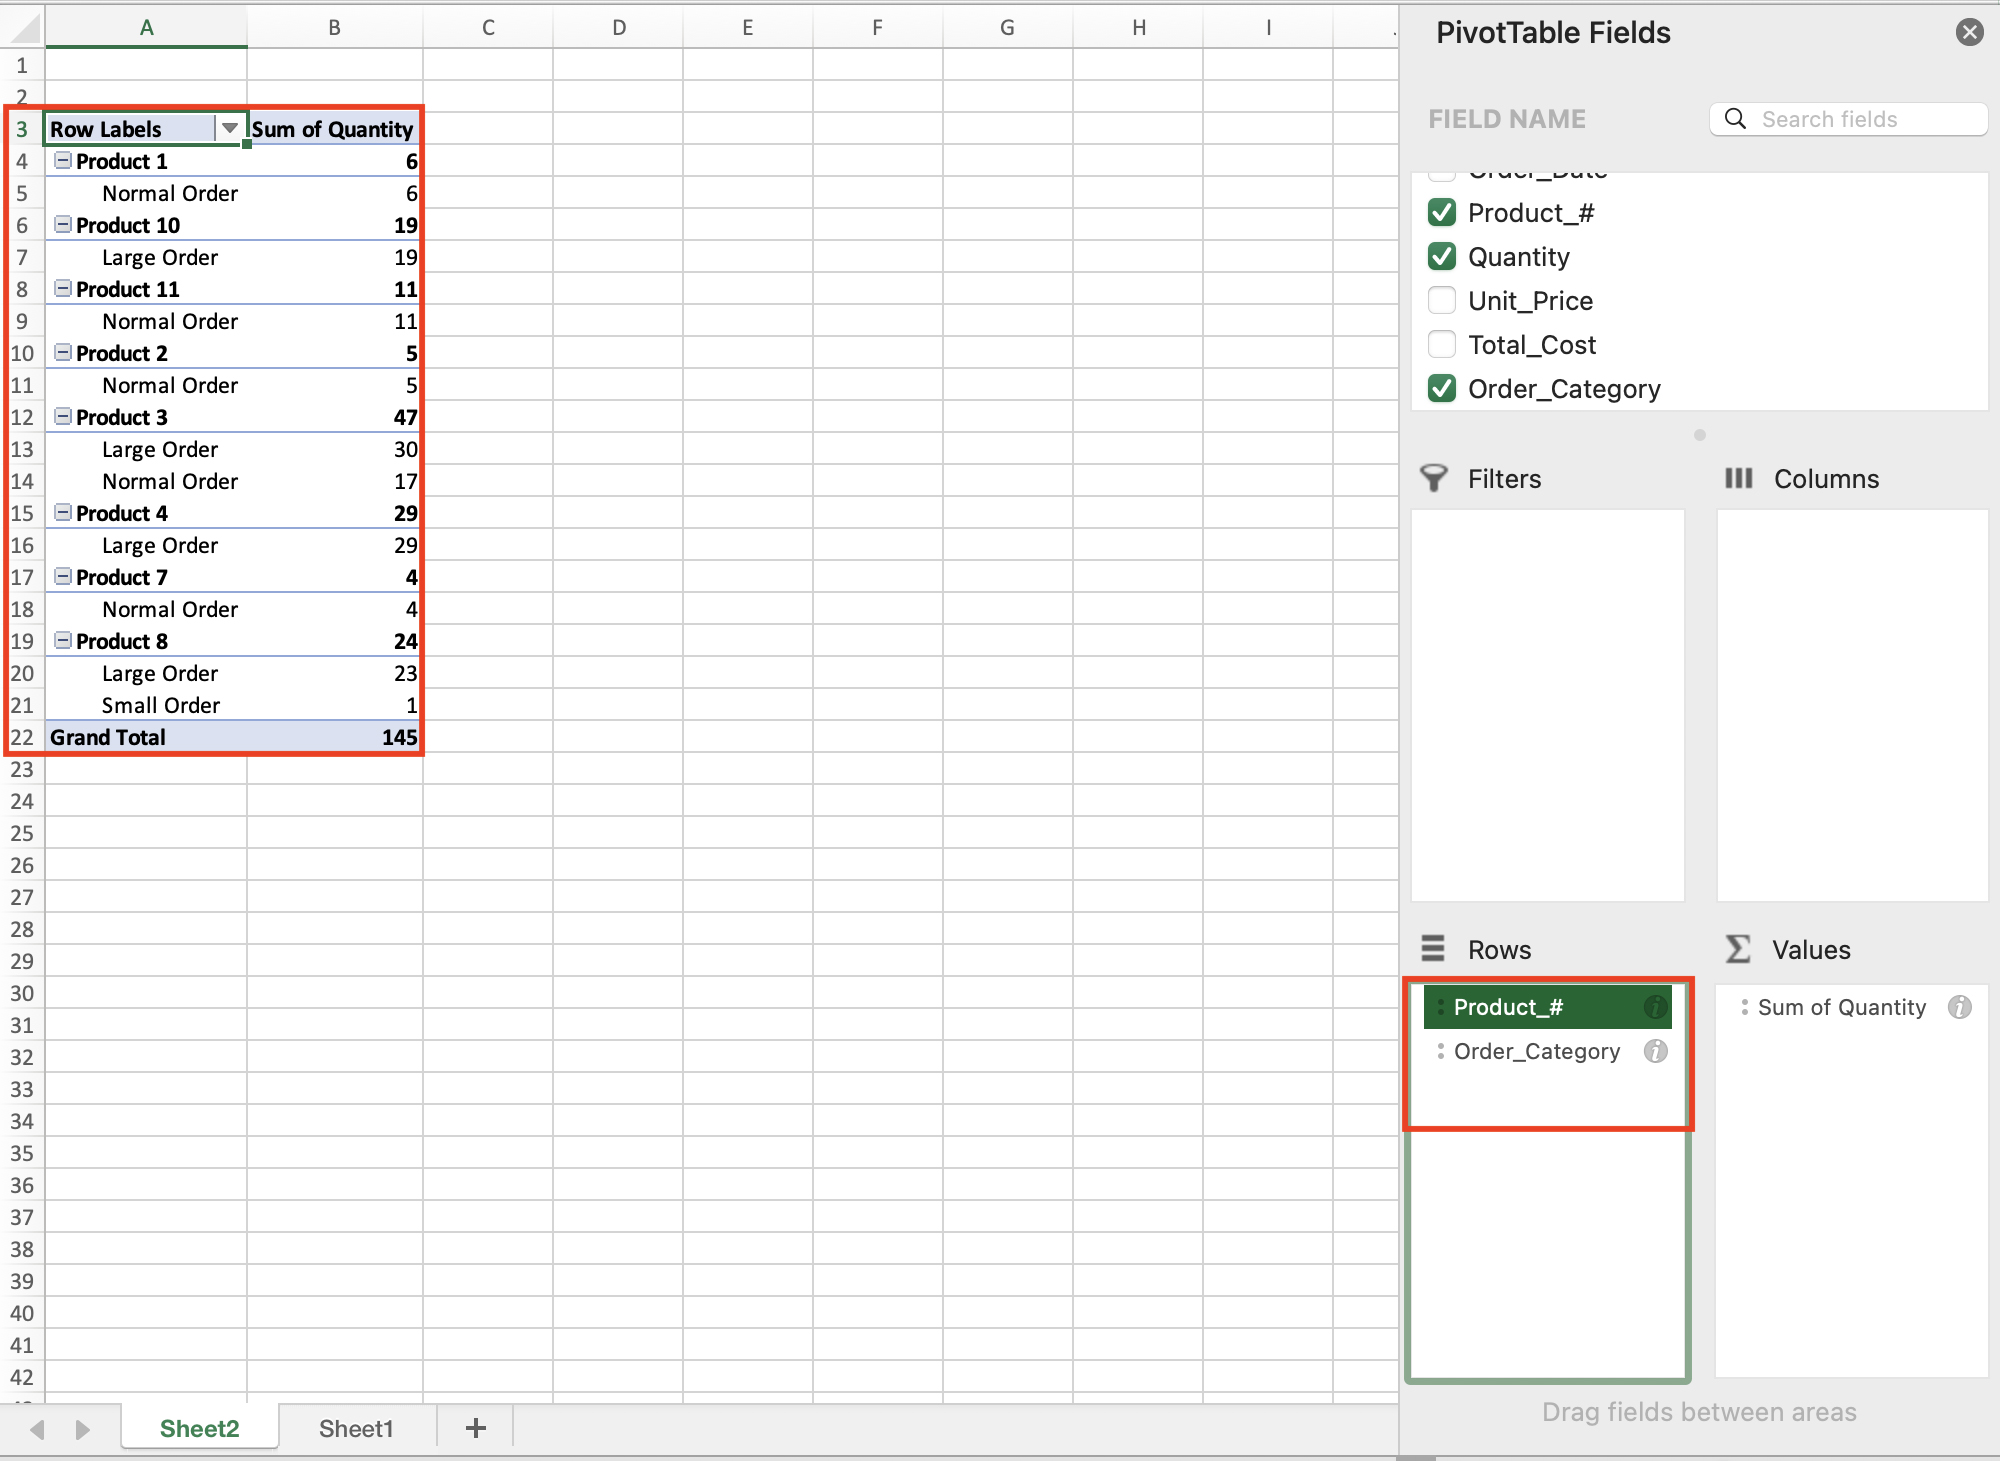The image size is (2000, 1461).
Task: Select the Grand Total cell
Action: click(108, 737)
